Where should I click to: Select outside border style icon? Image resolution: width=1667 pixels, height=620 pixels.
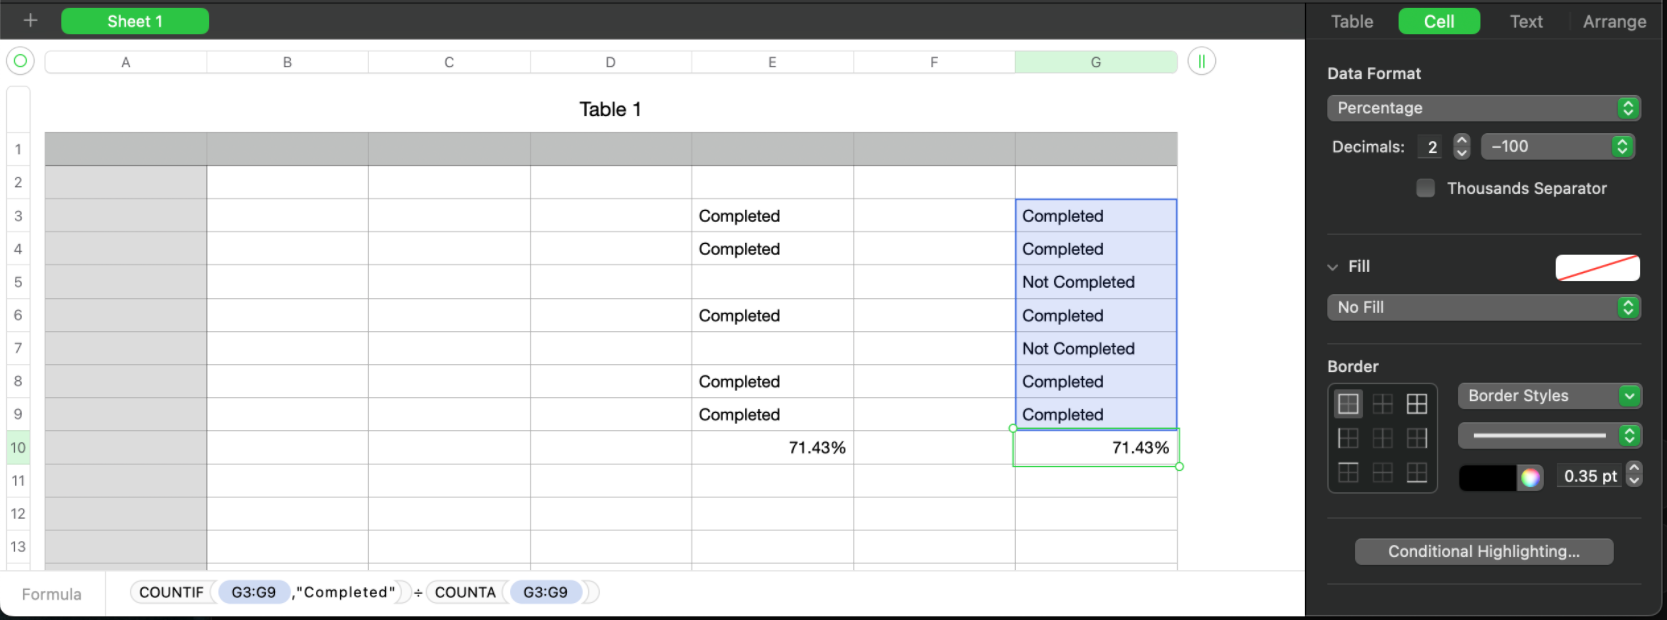click(x=1348, y=404)
